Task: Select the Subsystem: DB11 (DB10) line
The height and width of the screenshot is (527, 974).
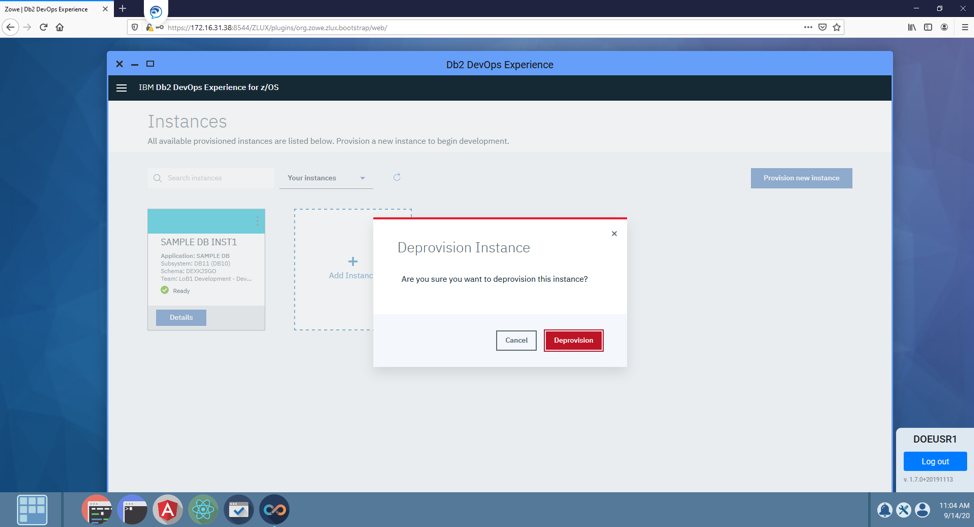Action: coord(195,264)
